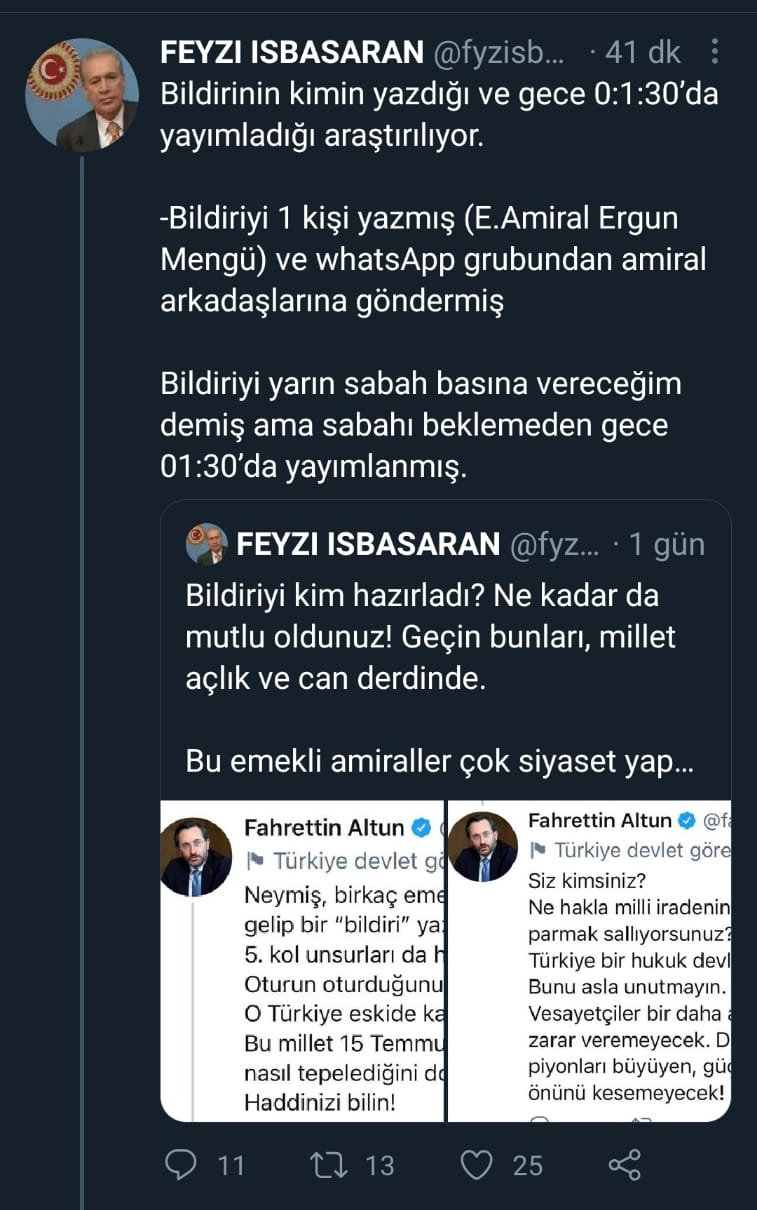Open the quoted tweet's FEYZI ISBASARAN author name
Image resolution: width=757 pixels, height=1210 pixels.
pyautogui.click(x=368, y=544)
